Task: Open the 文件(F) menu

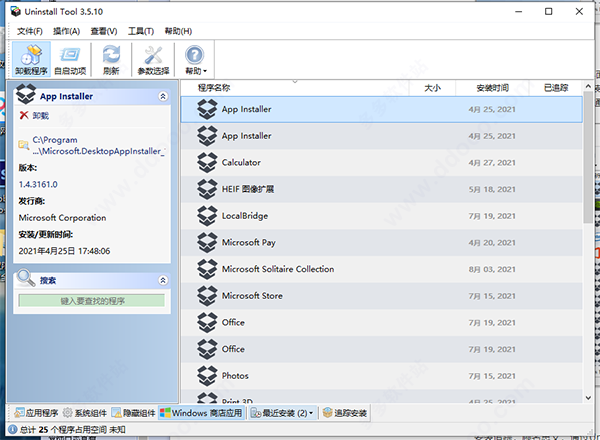Action: click(x=30, y=31)
